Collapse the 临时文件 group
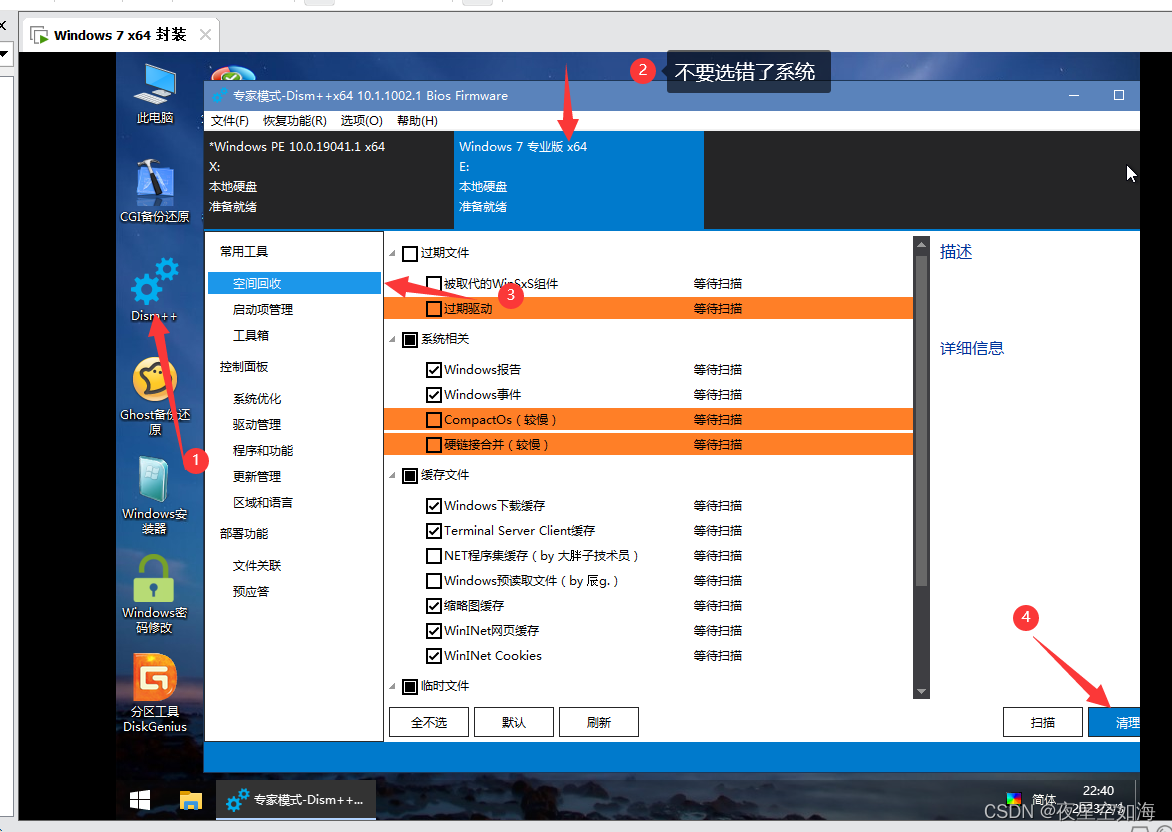 (x=392, y=686)
